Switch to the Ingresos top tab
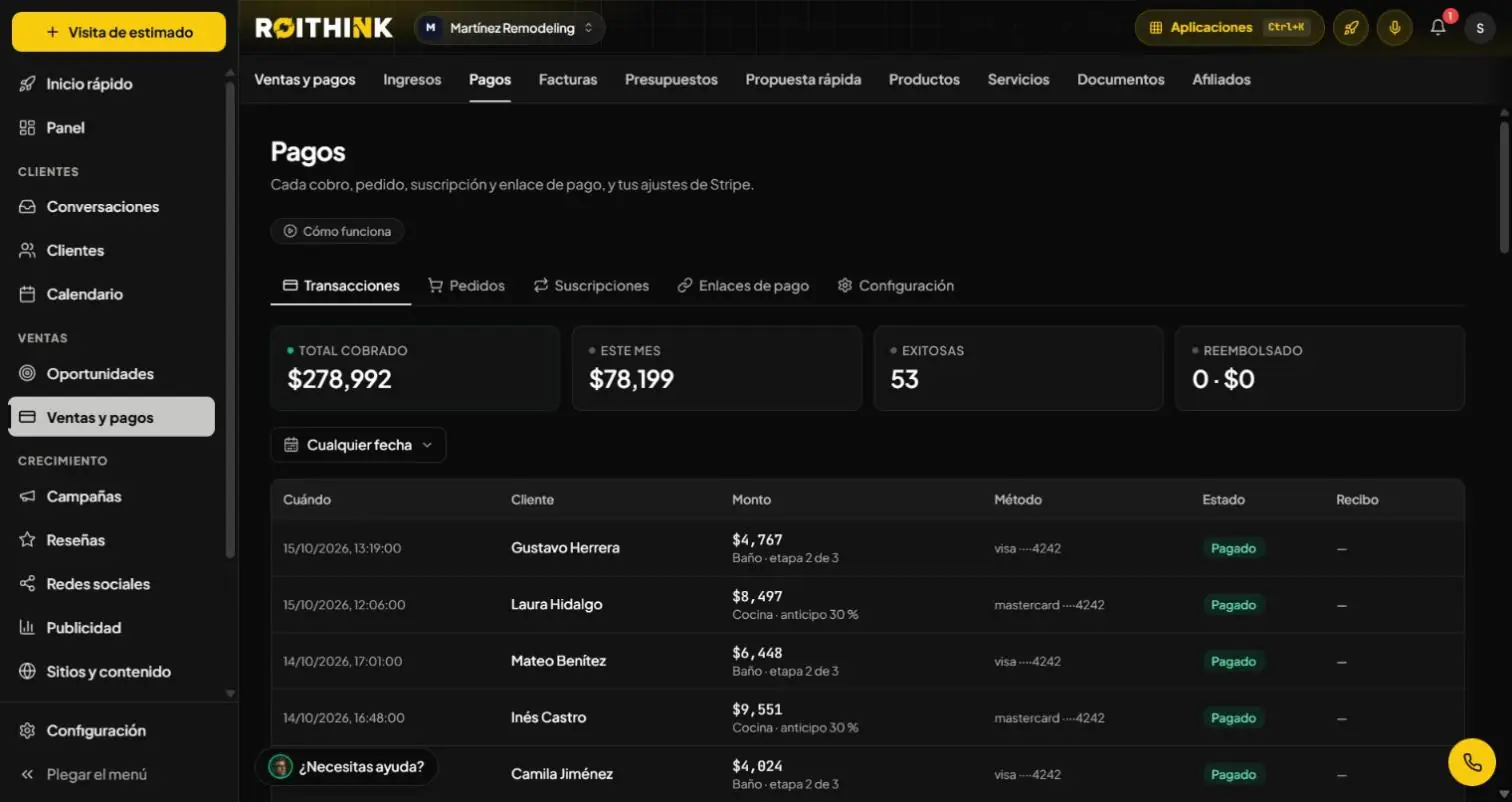 coord(412,80)
